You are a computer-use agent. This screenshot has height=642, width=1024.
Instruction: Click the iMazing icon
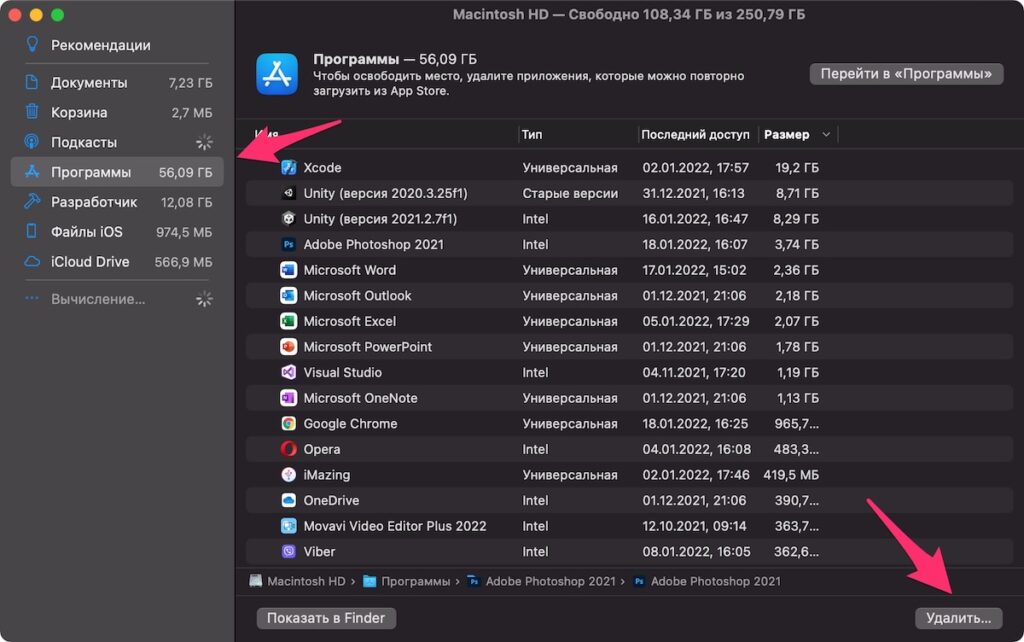[289, 475]
